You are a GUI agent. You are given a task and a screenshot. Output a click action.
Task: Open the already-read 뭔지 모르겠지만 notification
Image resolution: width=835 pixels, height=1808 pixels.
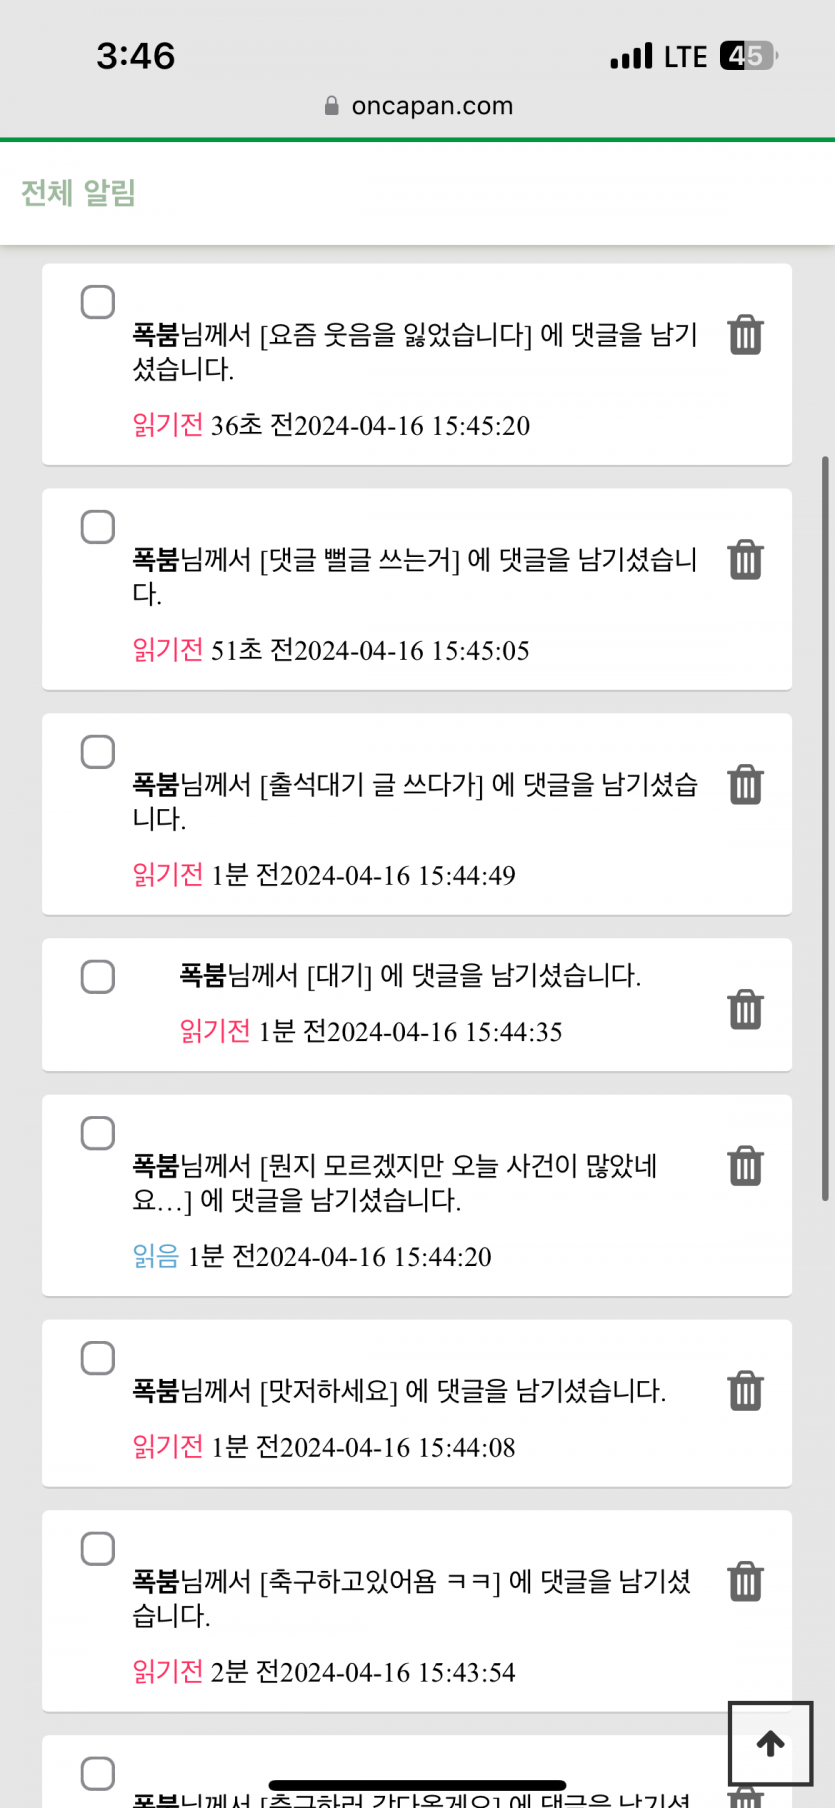(395, 1183)
